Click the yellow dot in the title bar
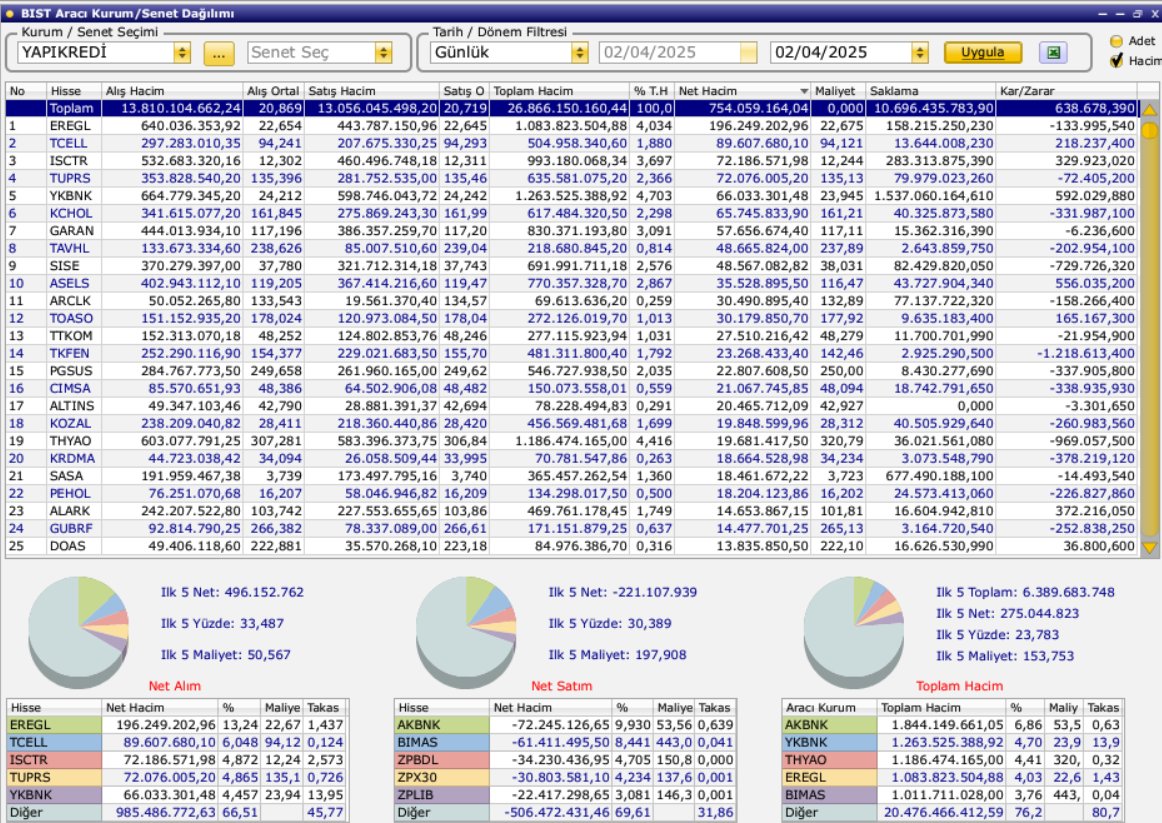This screenshot has width=1162, height=823. (x=10, y=13)
